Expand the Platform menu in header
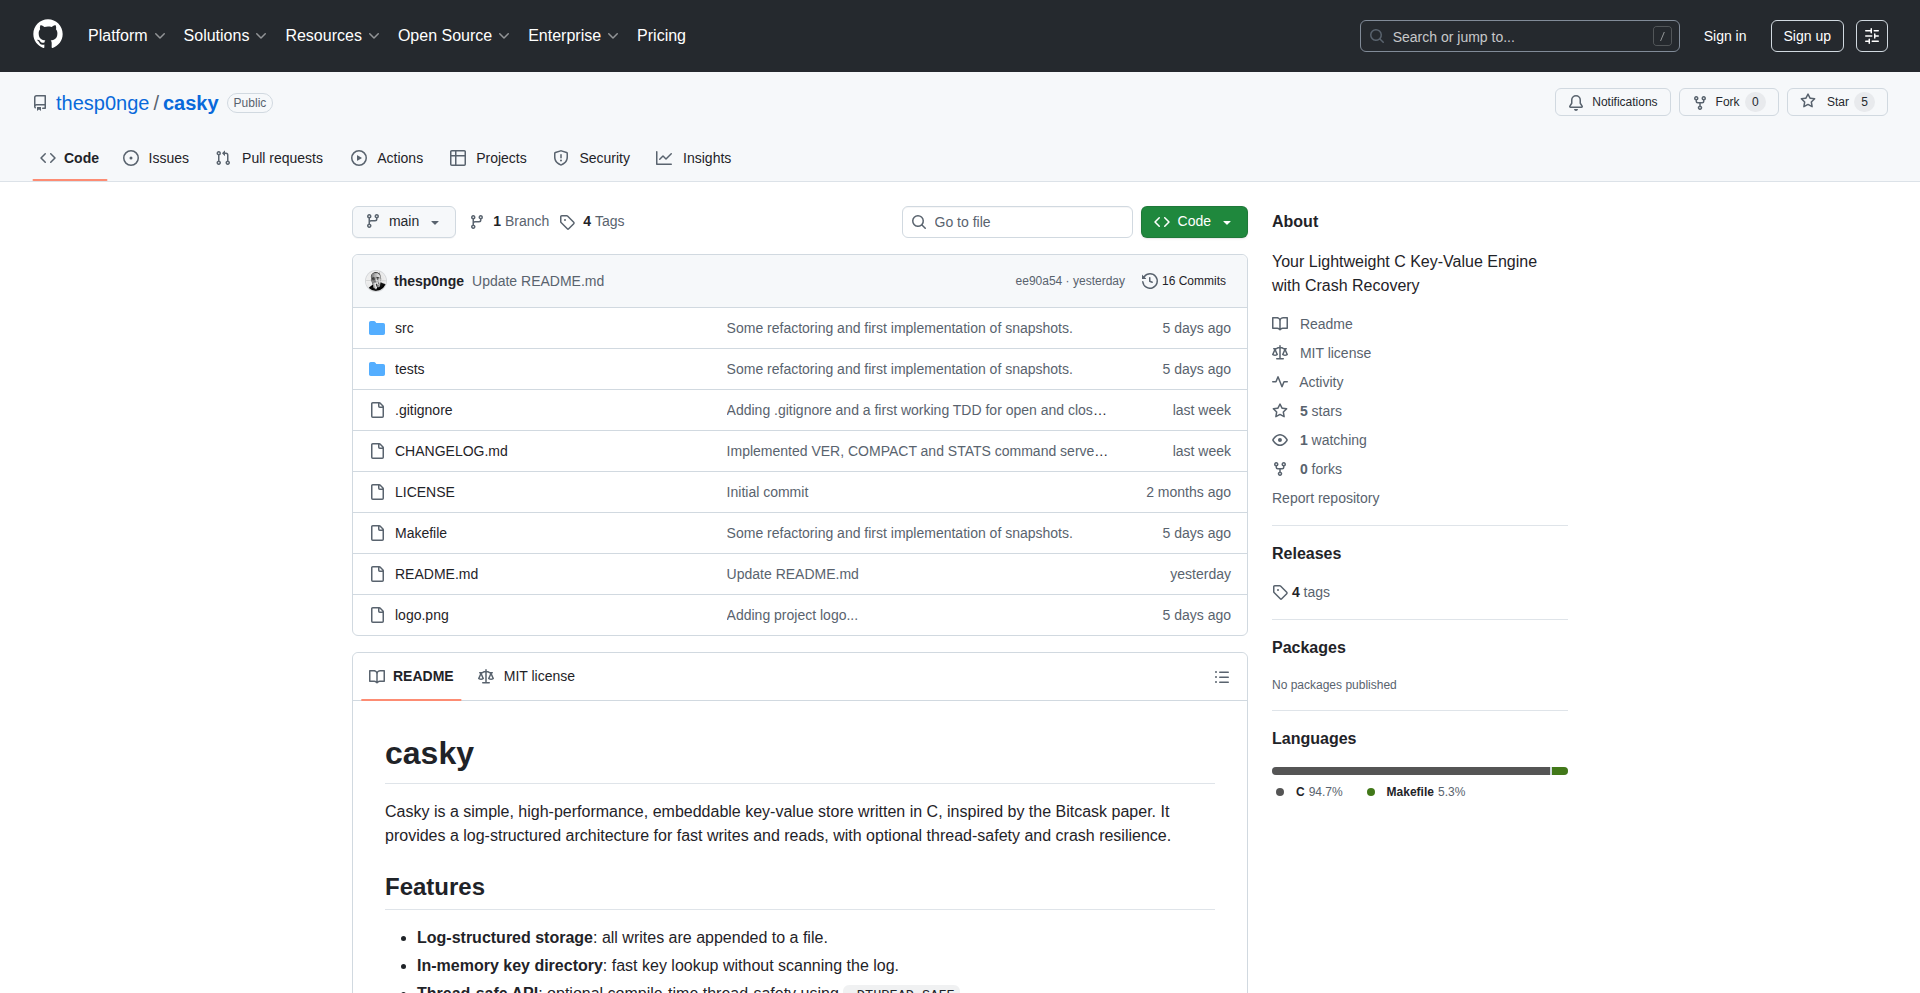 click(126, 36)
